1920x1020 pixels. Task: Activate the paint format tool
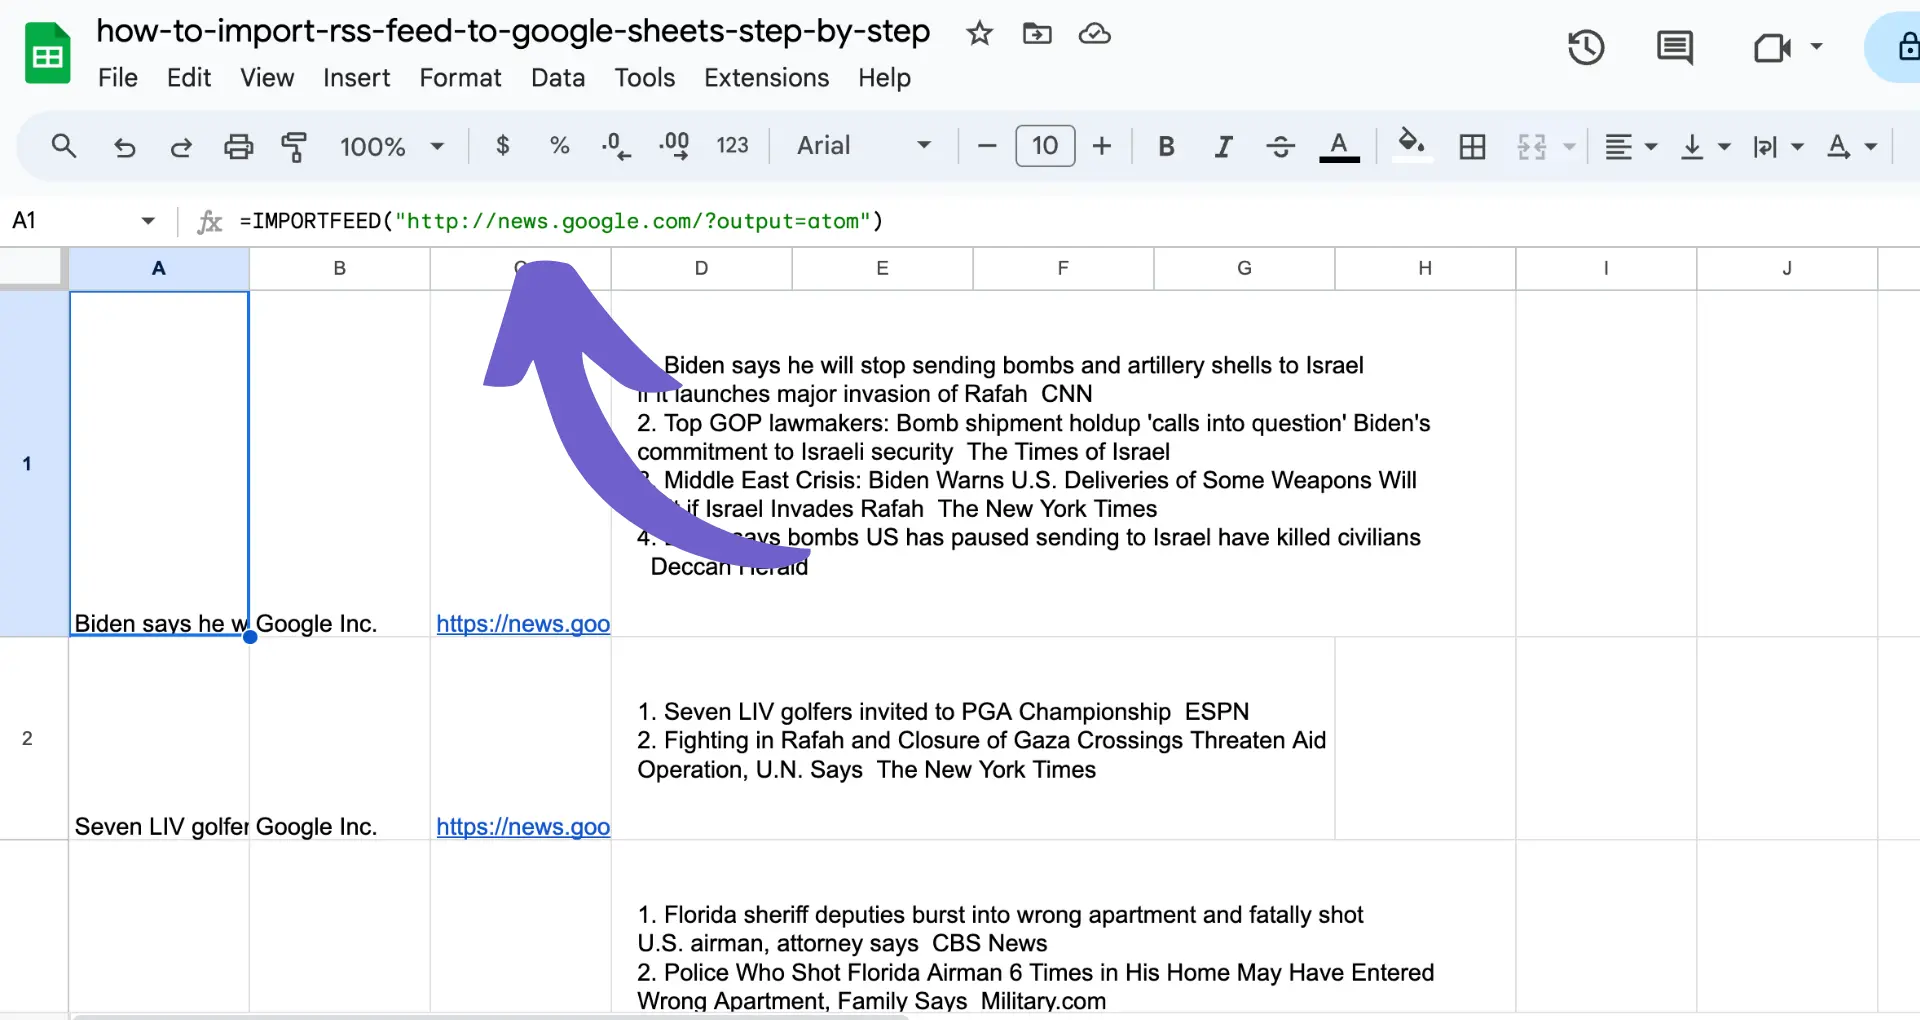point(294,147)
